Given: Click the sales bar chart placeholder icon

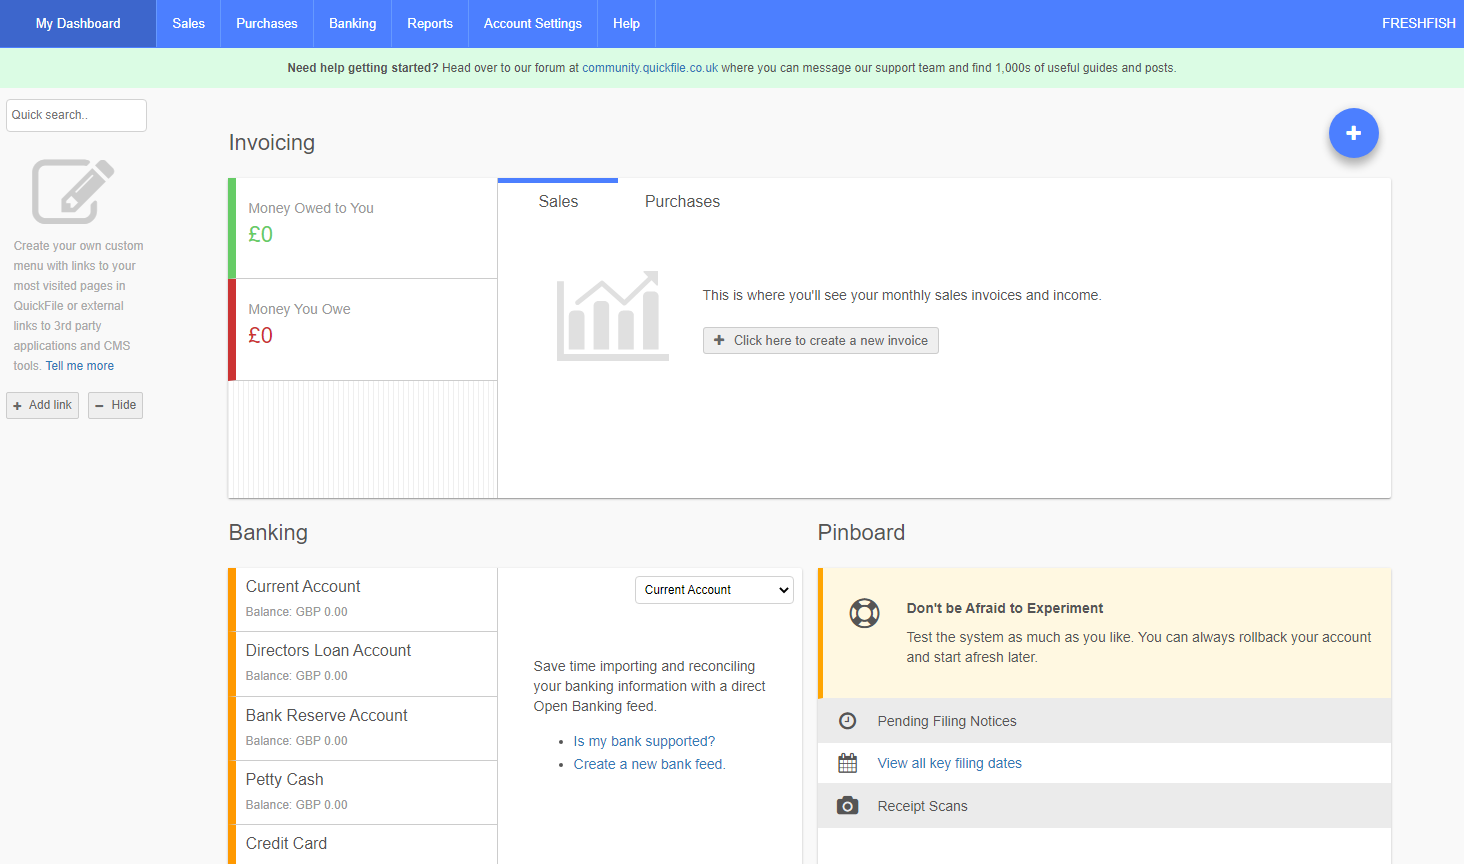Looking at the screenshot, I should [612, 316].
